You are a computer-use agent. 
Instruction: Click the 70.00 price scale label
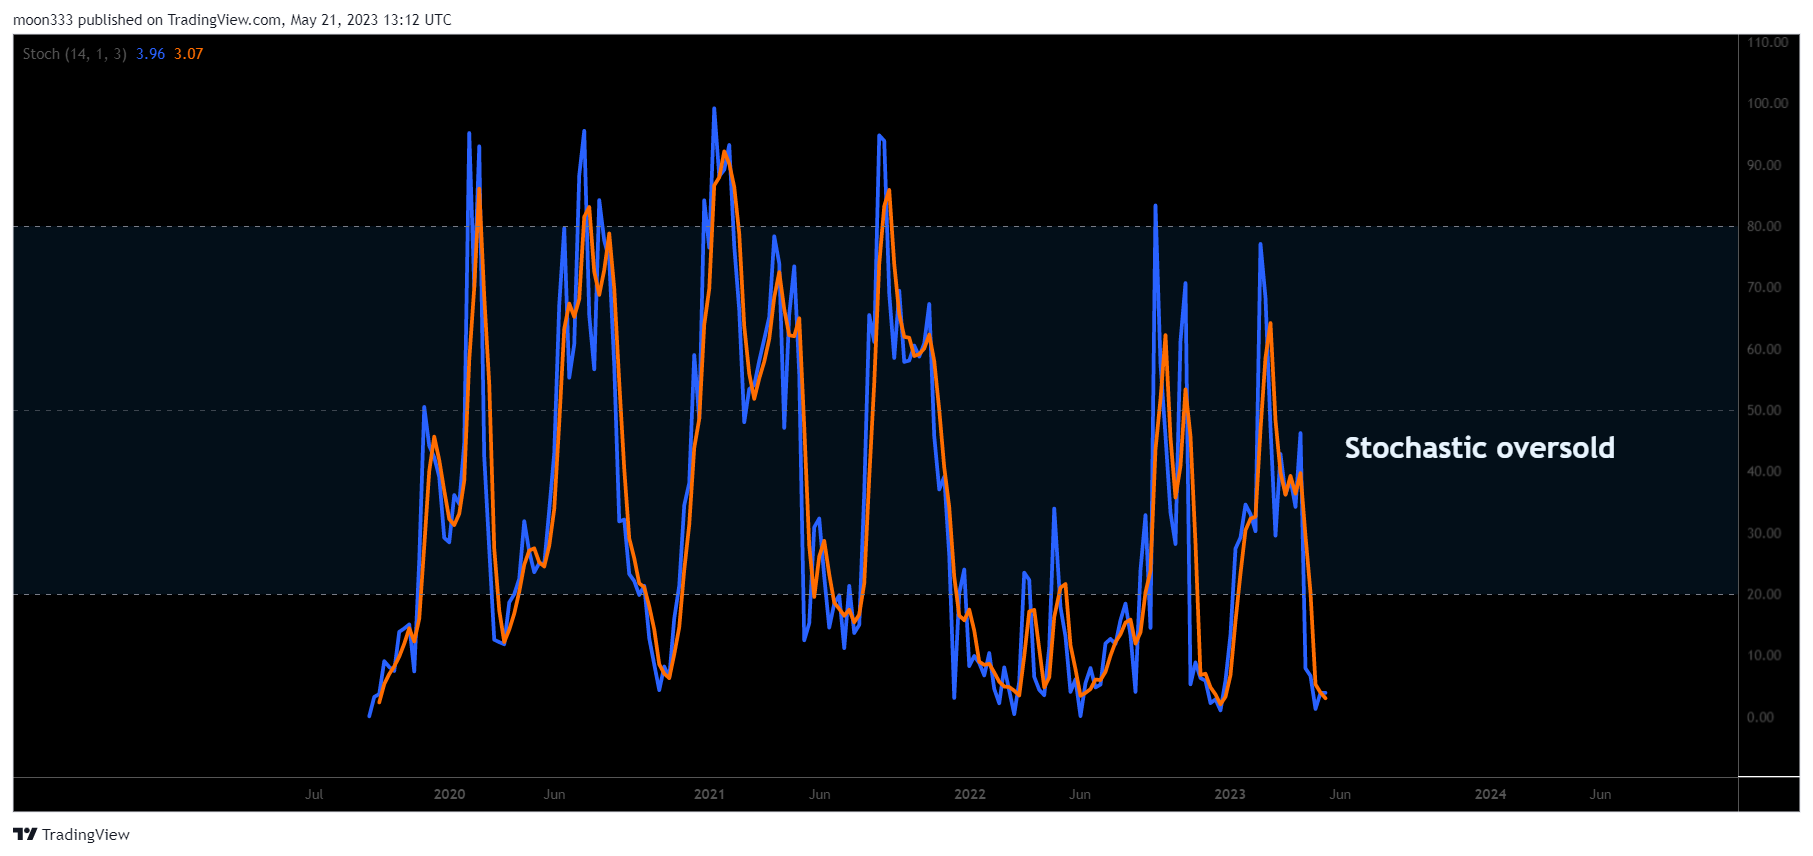click(1764, 287)
